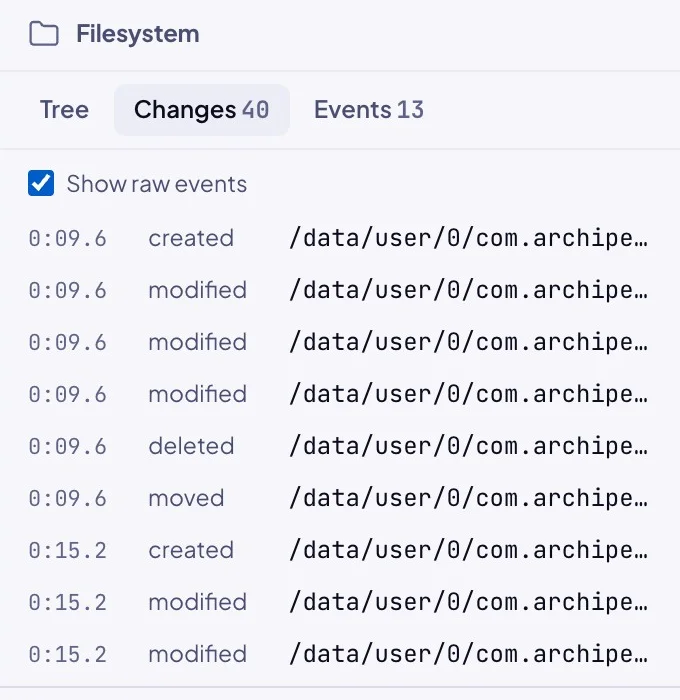Viewport: 680px width, 700px height.
Task: Click the Show raw events label
Action: click(157, 184)
